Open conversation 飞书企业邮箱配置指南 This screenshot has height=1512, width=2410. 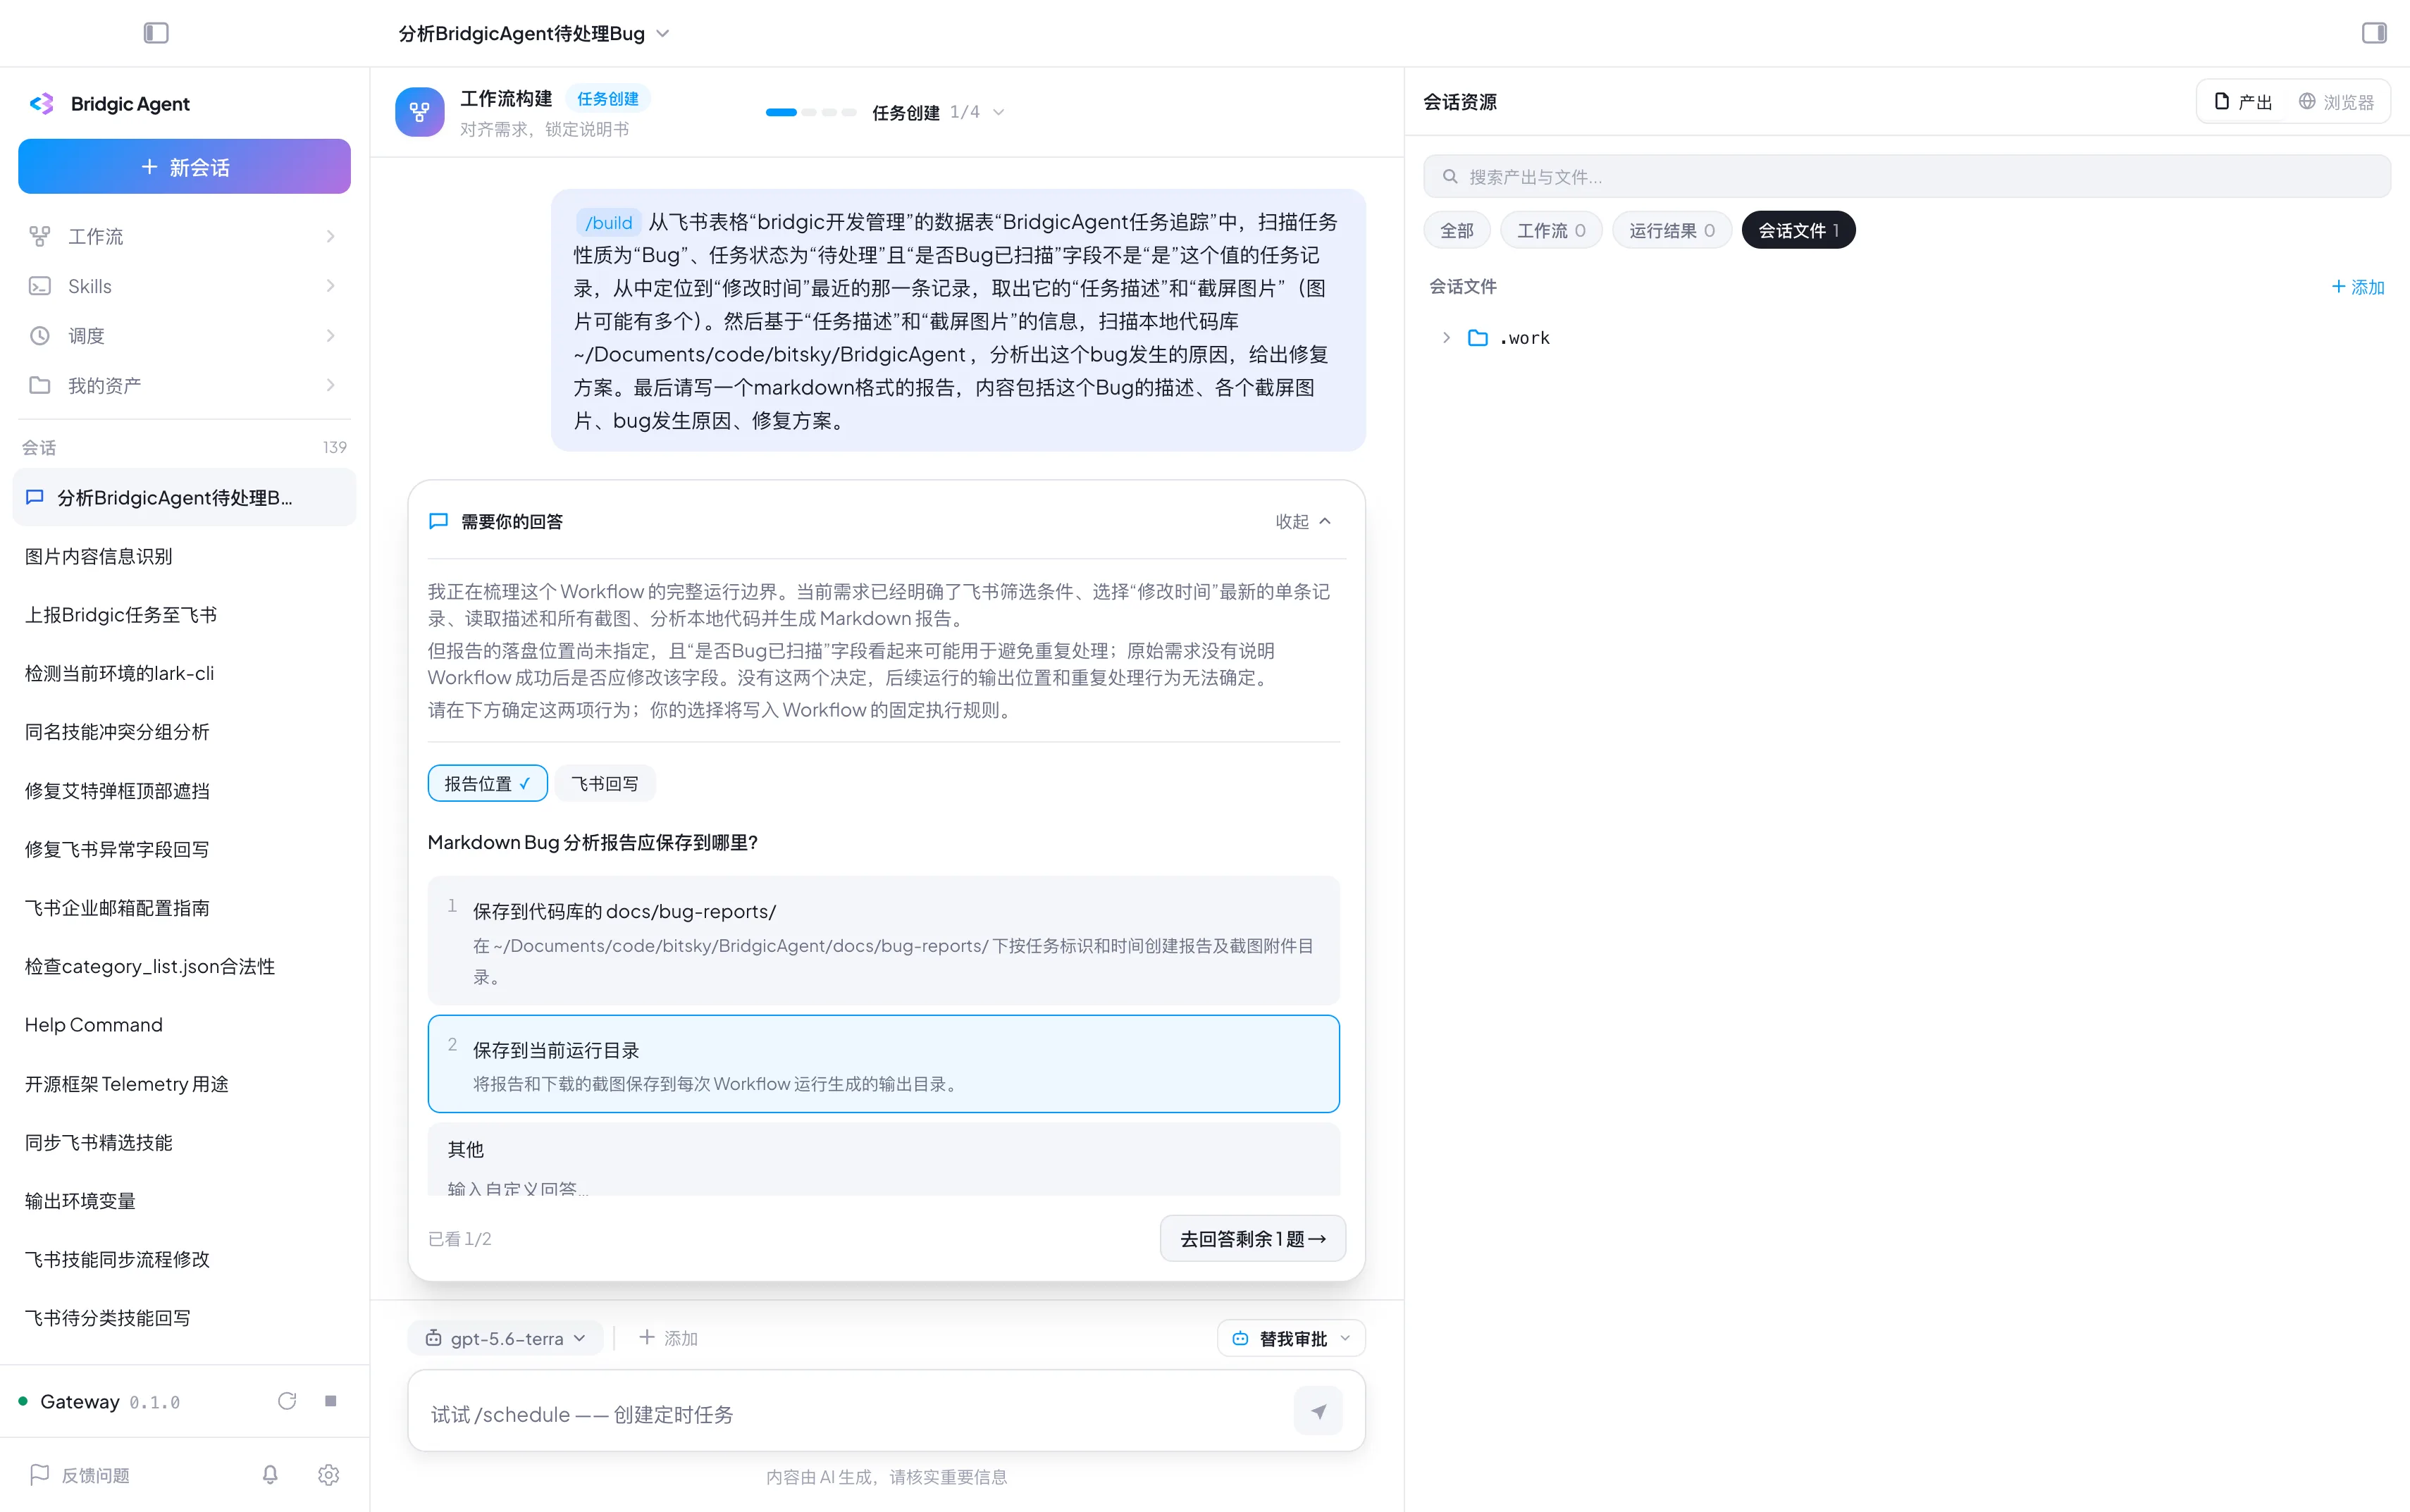click(184, 908)
